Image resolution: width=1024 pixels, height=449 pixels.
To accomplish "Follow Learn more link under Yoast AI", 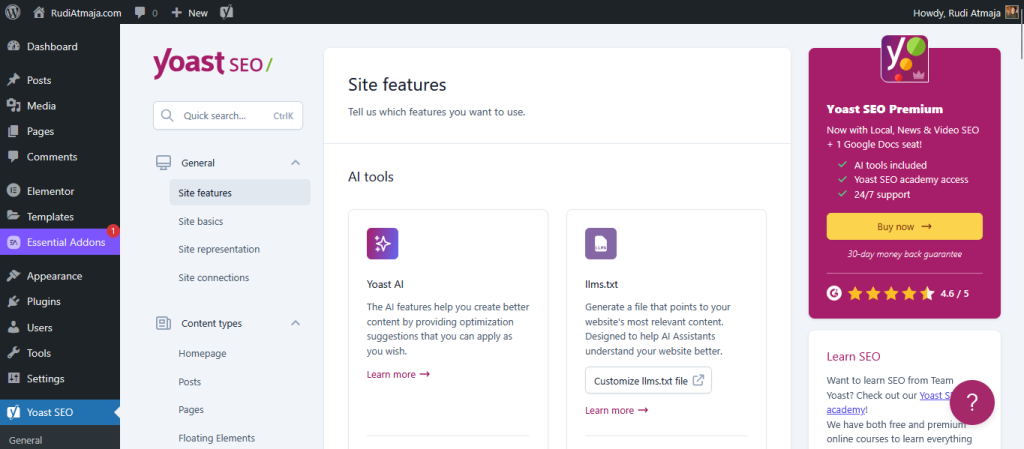I will point(398,375).
